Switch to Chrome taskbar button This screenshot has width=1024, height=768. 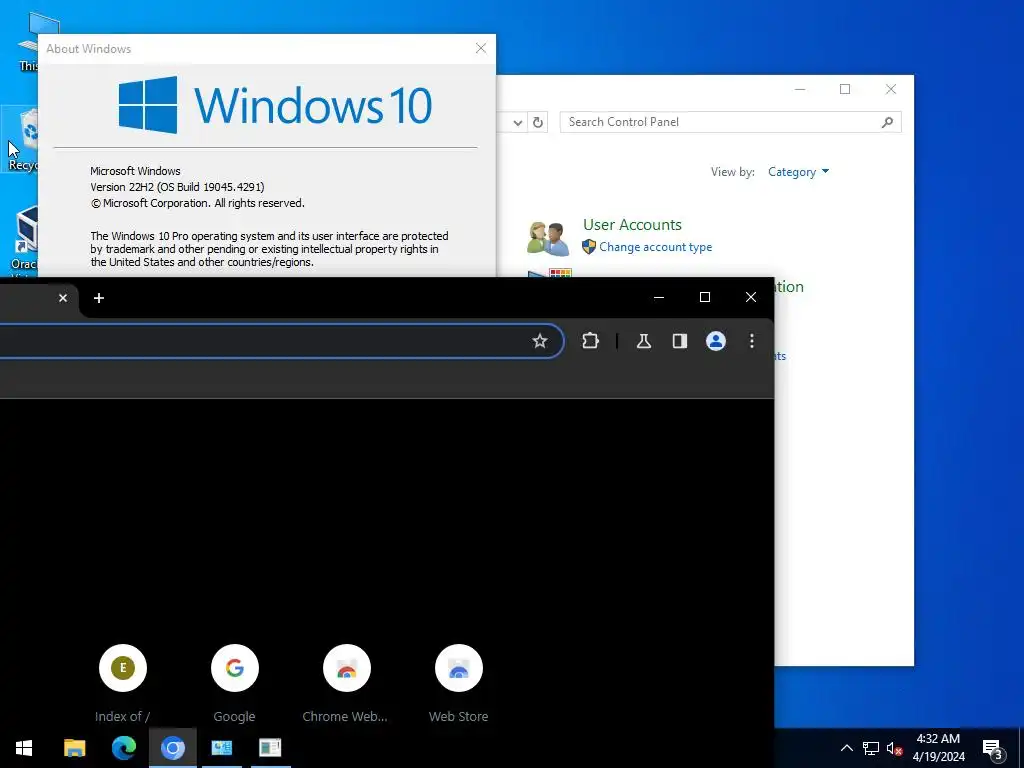click(172, 748)
